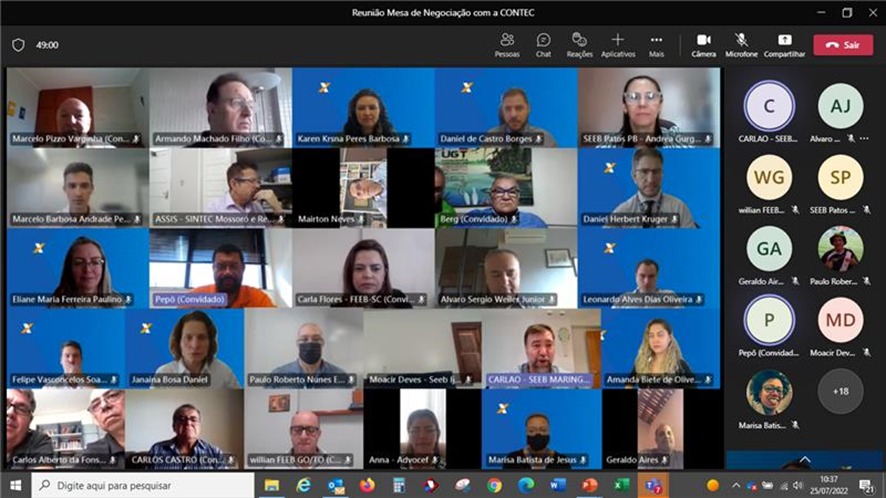Viewport: 886px width, 498px height.
Task: Open Google Chrome from the taskbar
Action: [494, 486]
